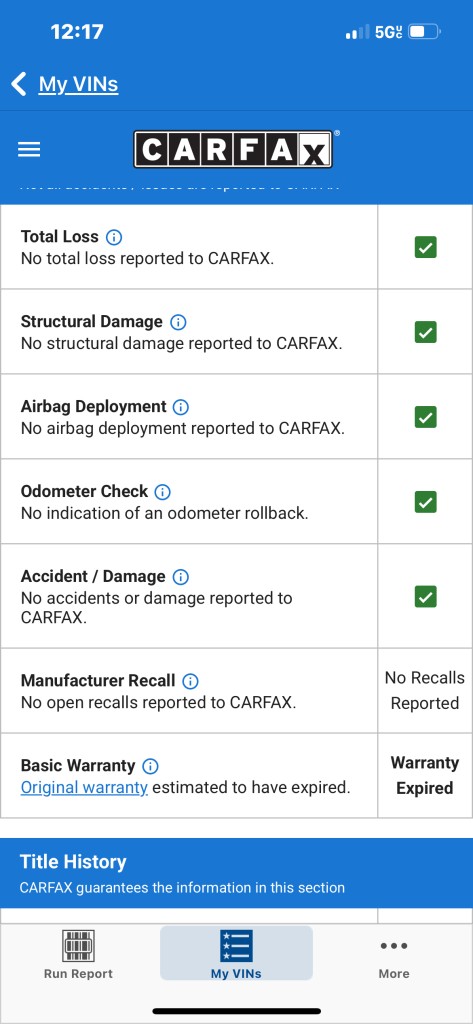Click the Total Loss green checkmark
The image size is (473, 1024).
[425, 248]
